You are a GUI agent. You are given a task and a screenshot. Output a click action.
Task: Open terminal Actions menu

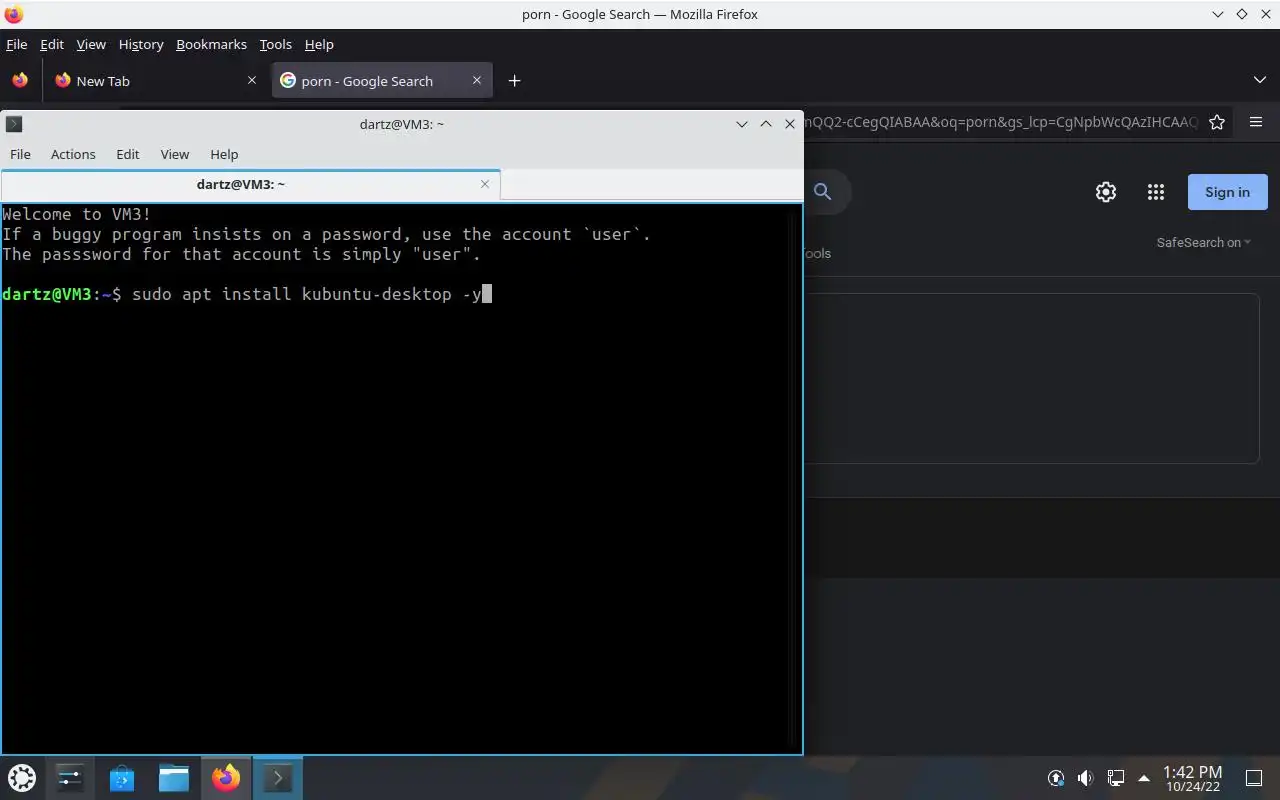pyautogui.click(x=73, y=154)
